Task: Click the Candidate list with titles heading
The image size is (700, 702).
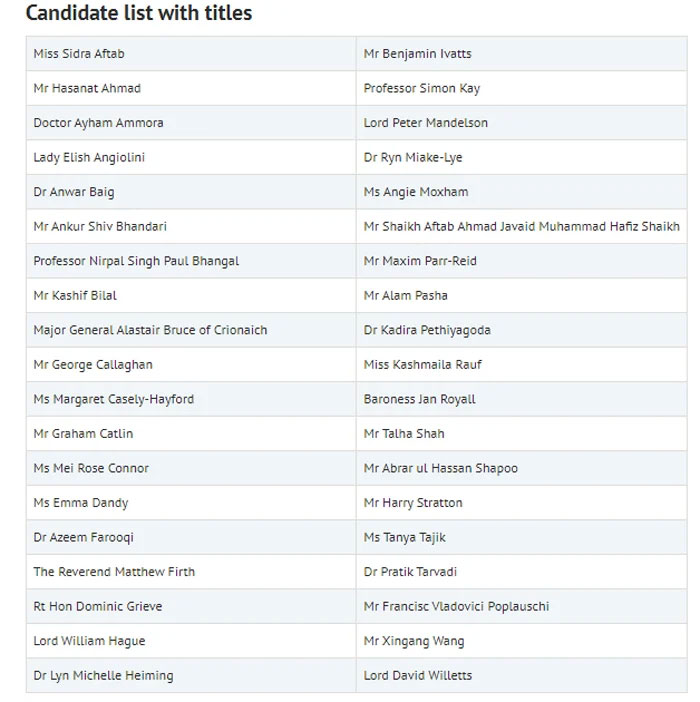Action: pos(139,13)
